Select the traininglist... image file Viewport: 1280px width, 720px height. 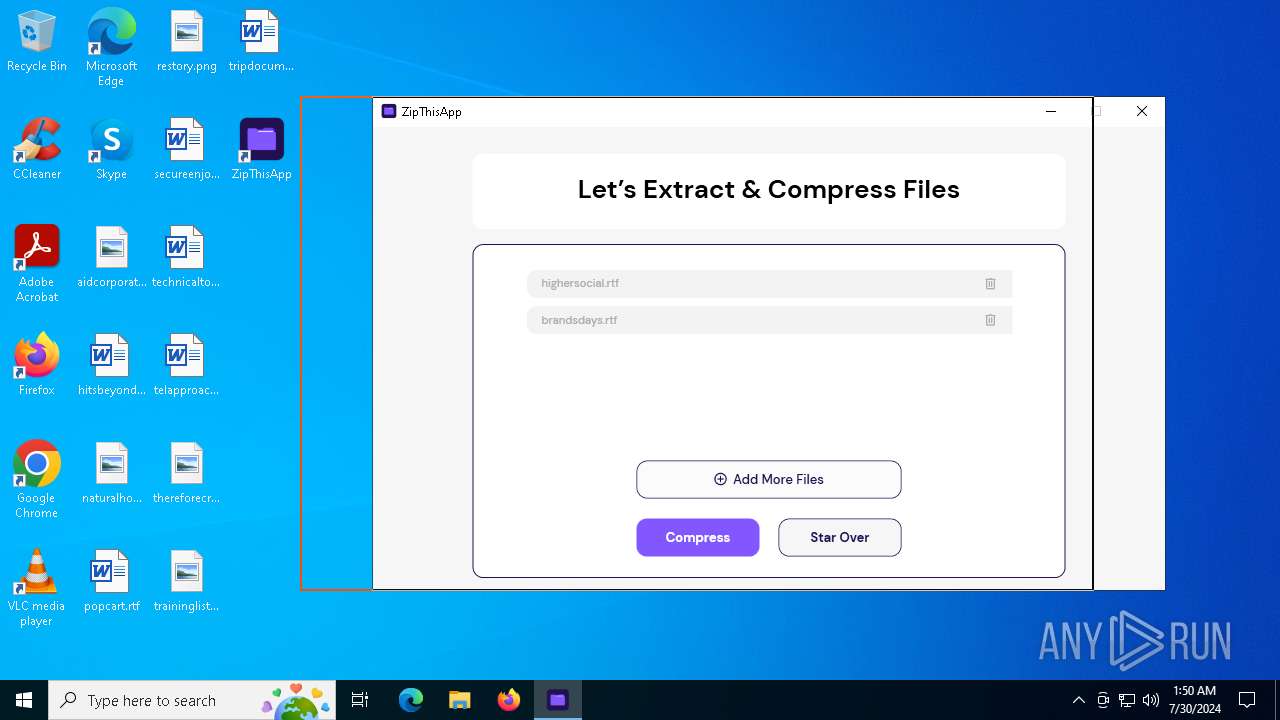(186, 582)
